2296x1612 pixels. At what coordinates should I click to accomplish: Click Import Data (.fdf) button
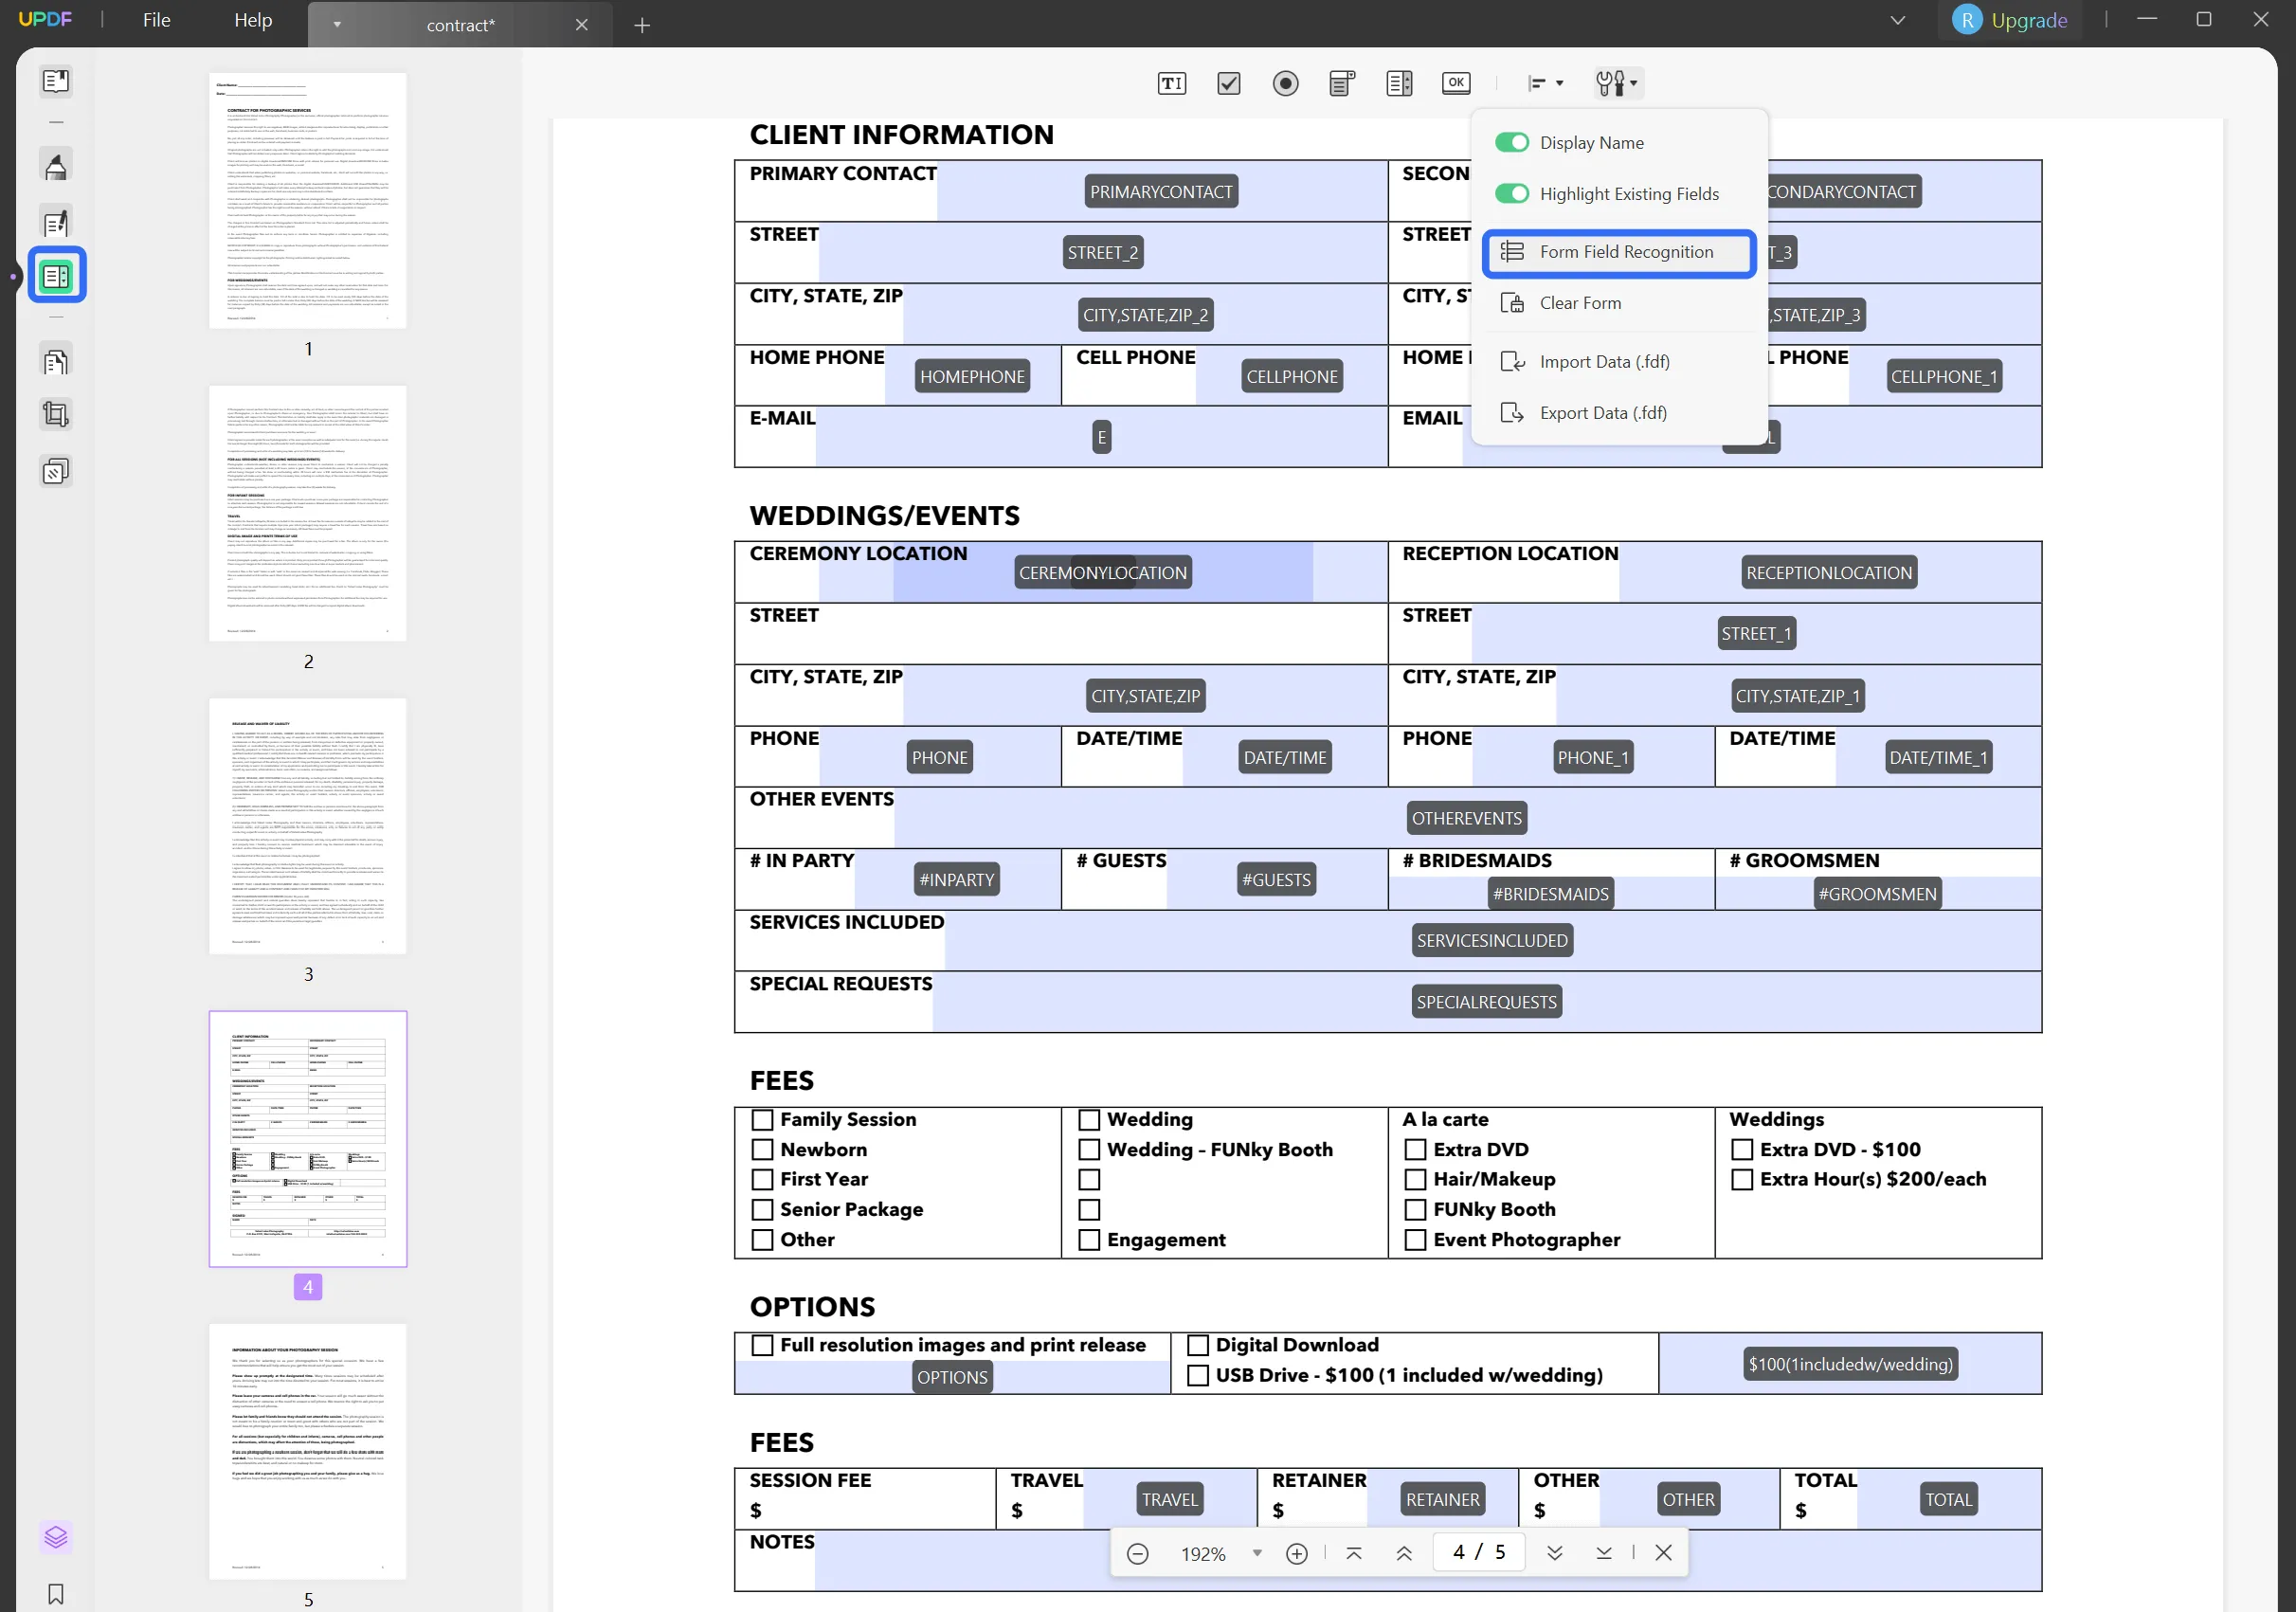click(1605, 359)
